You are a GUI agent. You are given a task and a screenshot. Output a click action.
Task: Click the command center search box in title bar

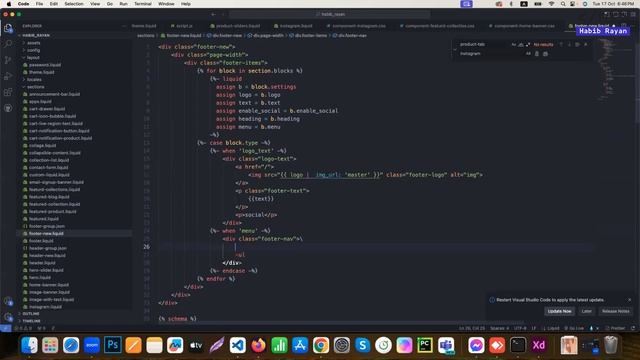click(x=330, y=14)
